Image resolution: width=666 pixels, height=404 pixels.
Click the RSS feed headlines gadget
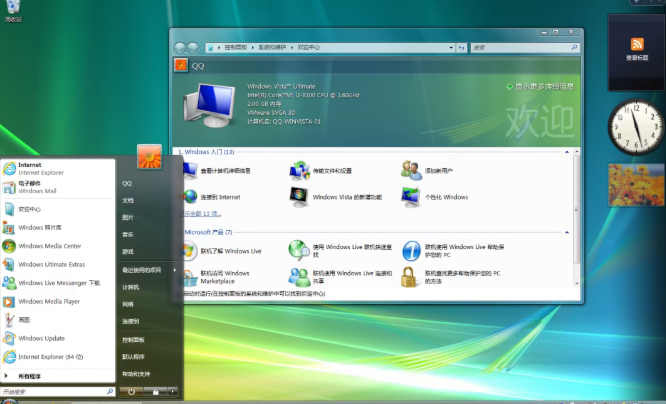[x=636, y=49]
